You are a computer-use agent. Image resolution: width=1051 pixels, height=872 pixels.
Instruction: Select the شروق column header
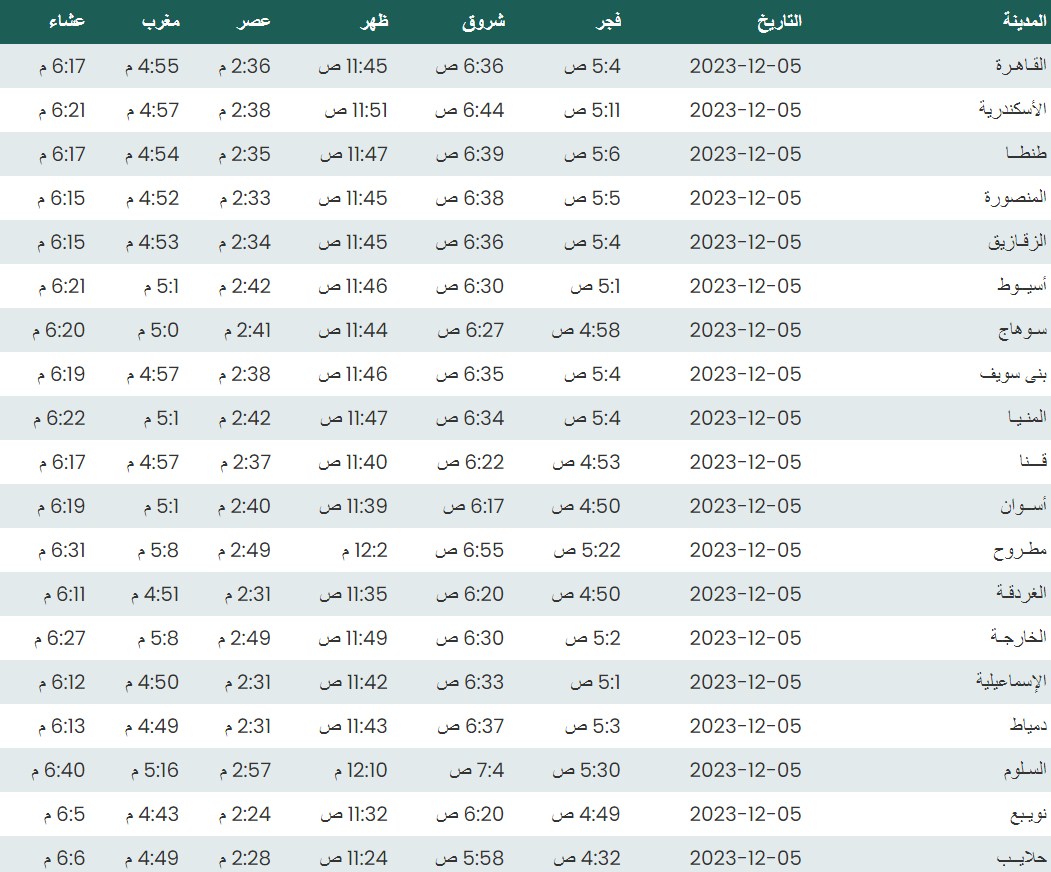click(x=485, y=21)
